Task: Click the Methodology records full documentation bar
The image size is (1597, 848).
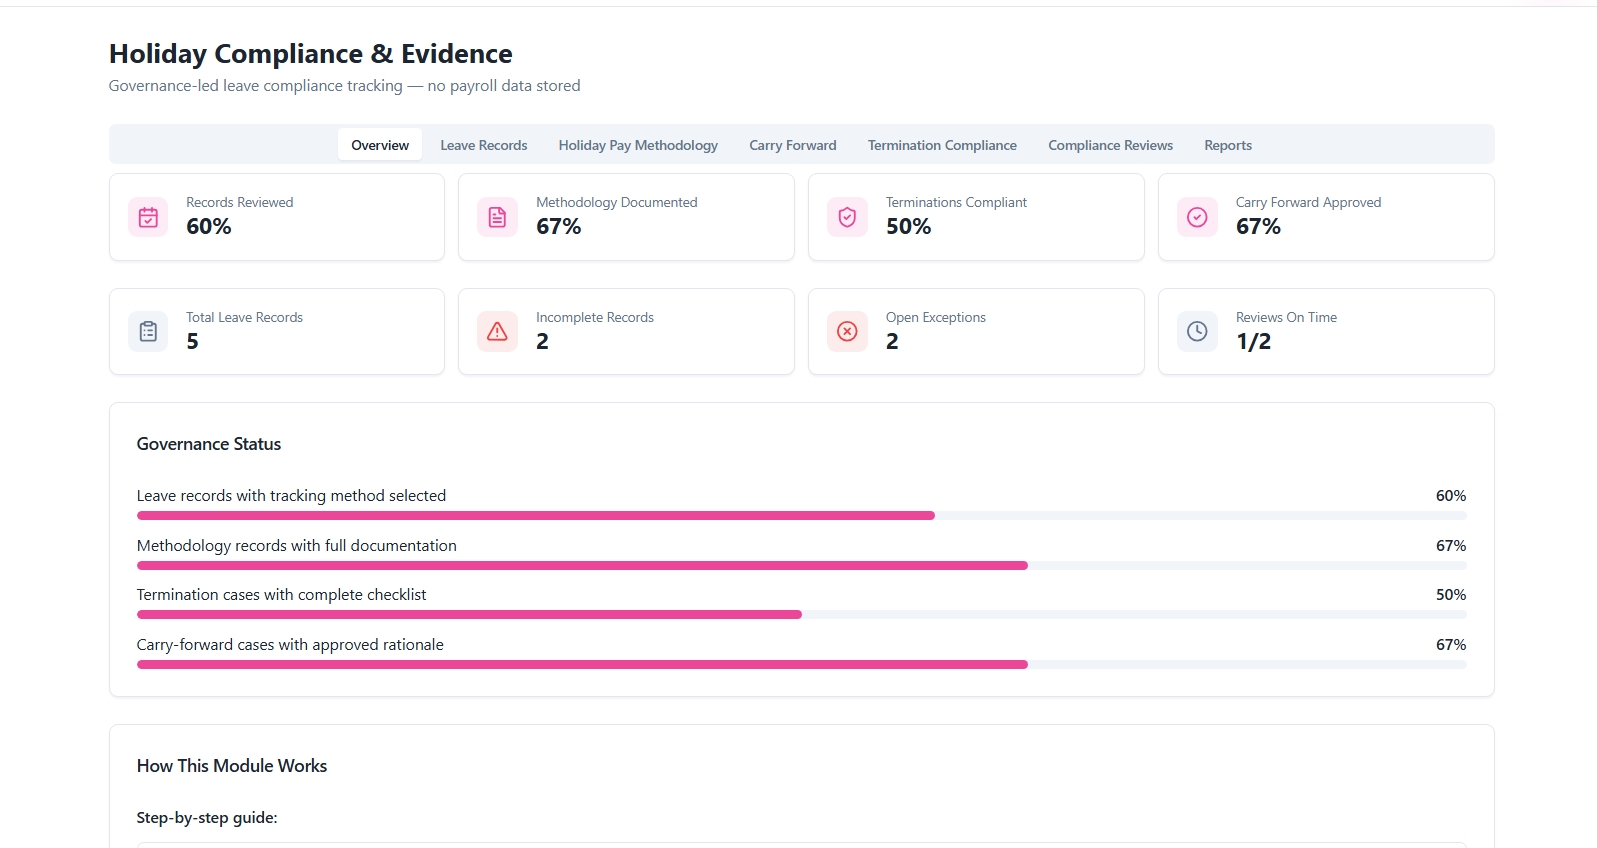Action: click(x=801, y=566)
